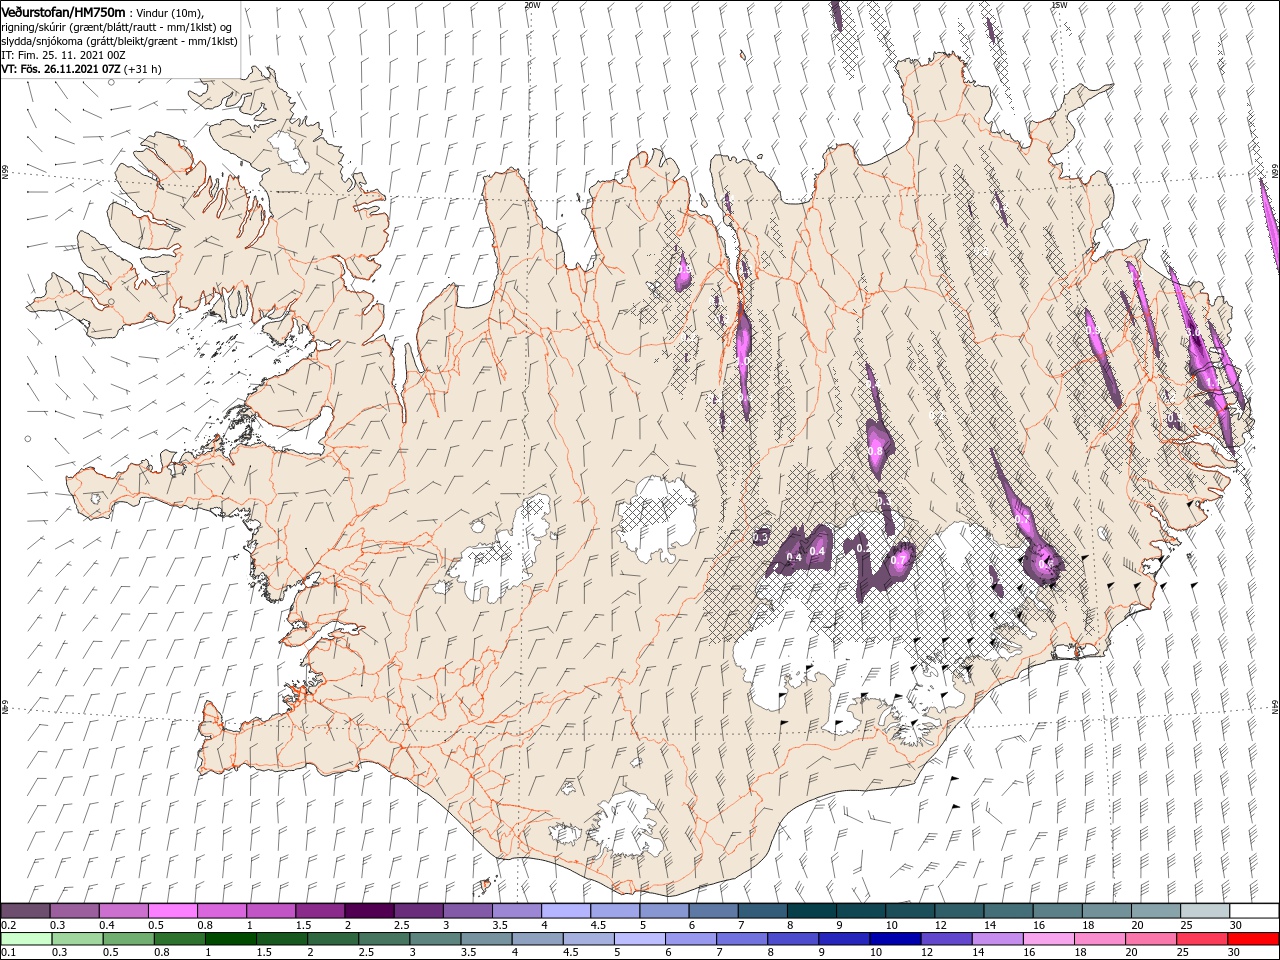The image size is (1280, 960).
Task: Select the initial time line 'IT: Fim. 25. 11. 2021 00Z'
Action: [x=63, y=55]
